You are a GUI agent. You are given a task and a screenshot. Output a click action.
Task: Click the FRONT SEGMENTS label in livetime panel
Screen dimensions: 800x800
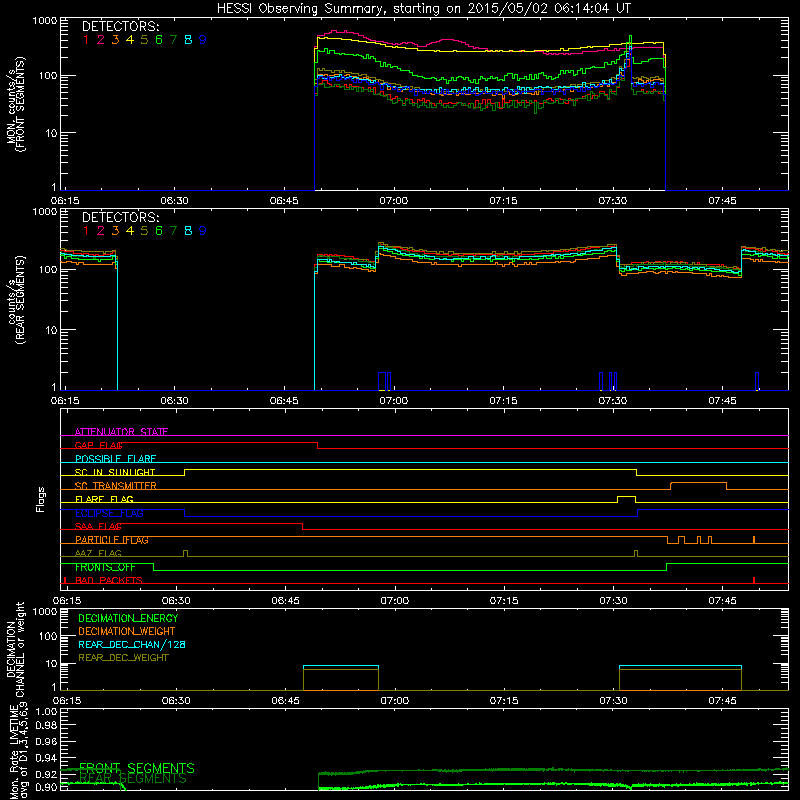coord(137,768)
